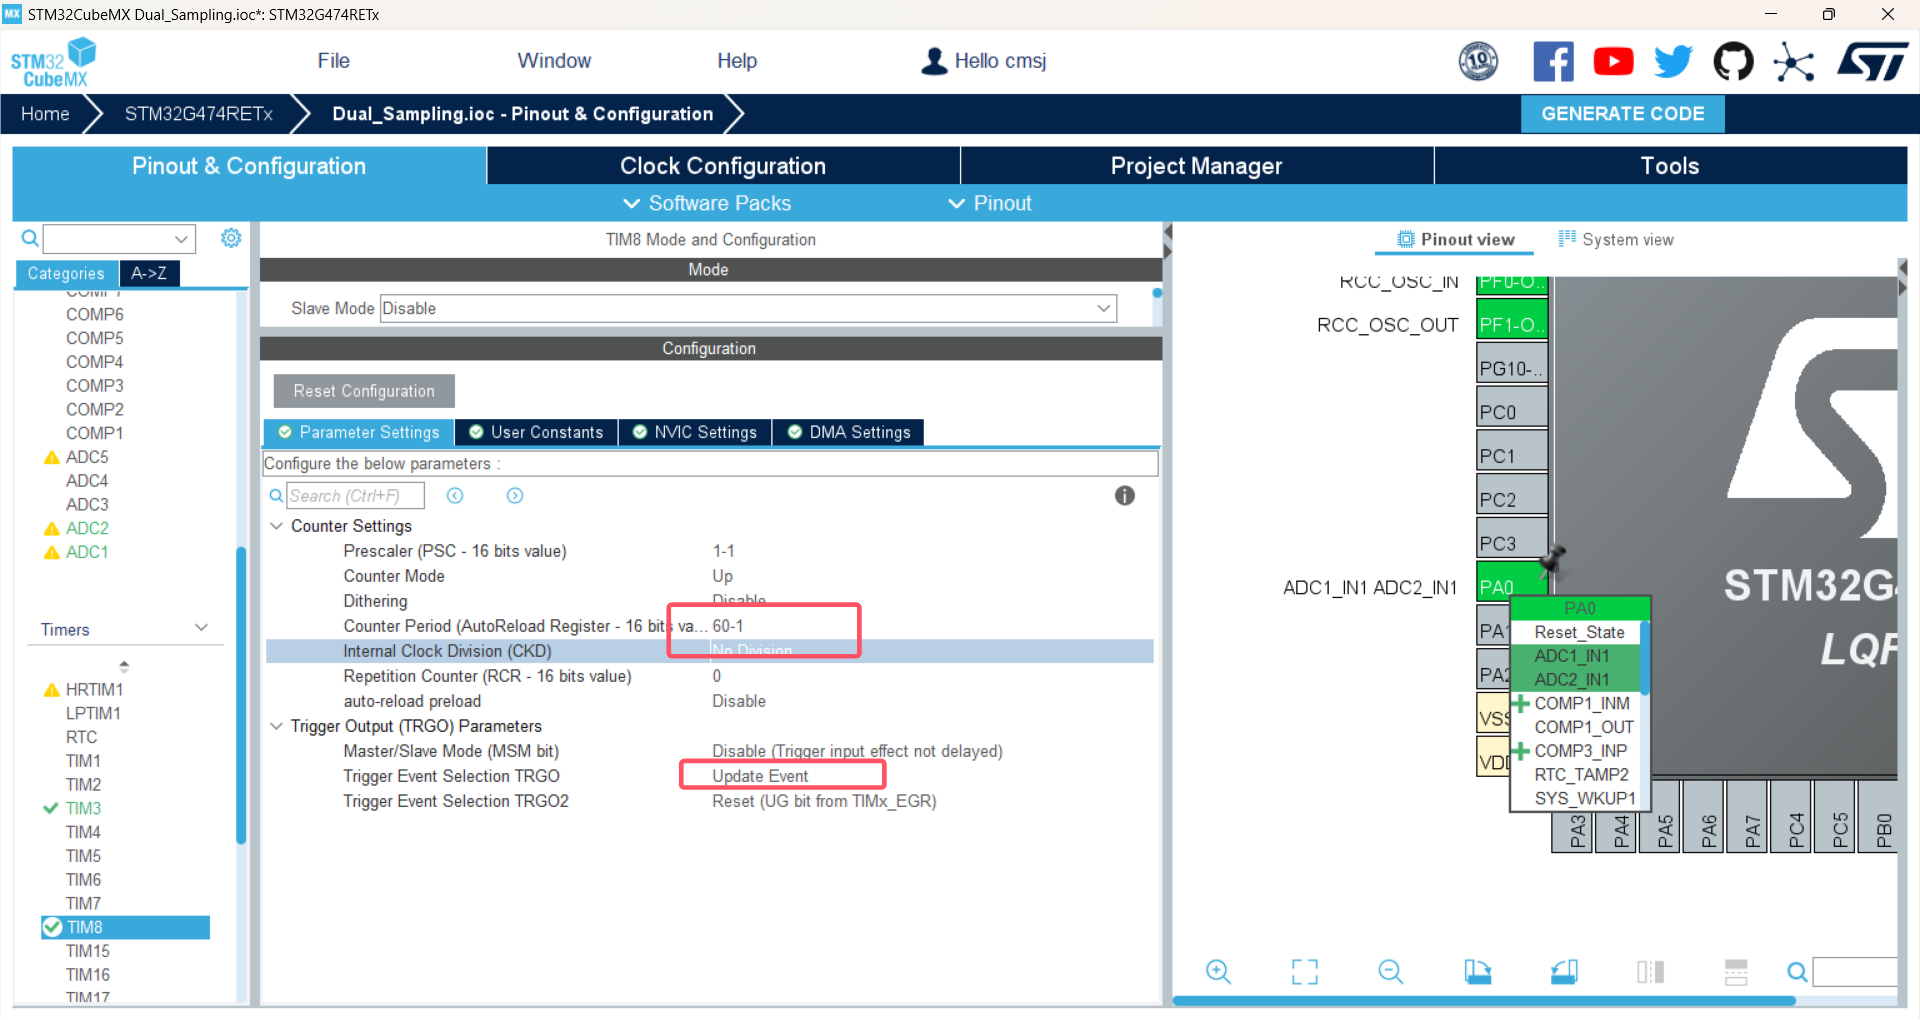
Task: Open the Internal Clock Division value dropdown
Action: coord(930,651)
